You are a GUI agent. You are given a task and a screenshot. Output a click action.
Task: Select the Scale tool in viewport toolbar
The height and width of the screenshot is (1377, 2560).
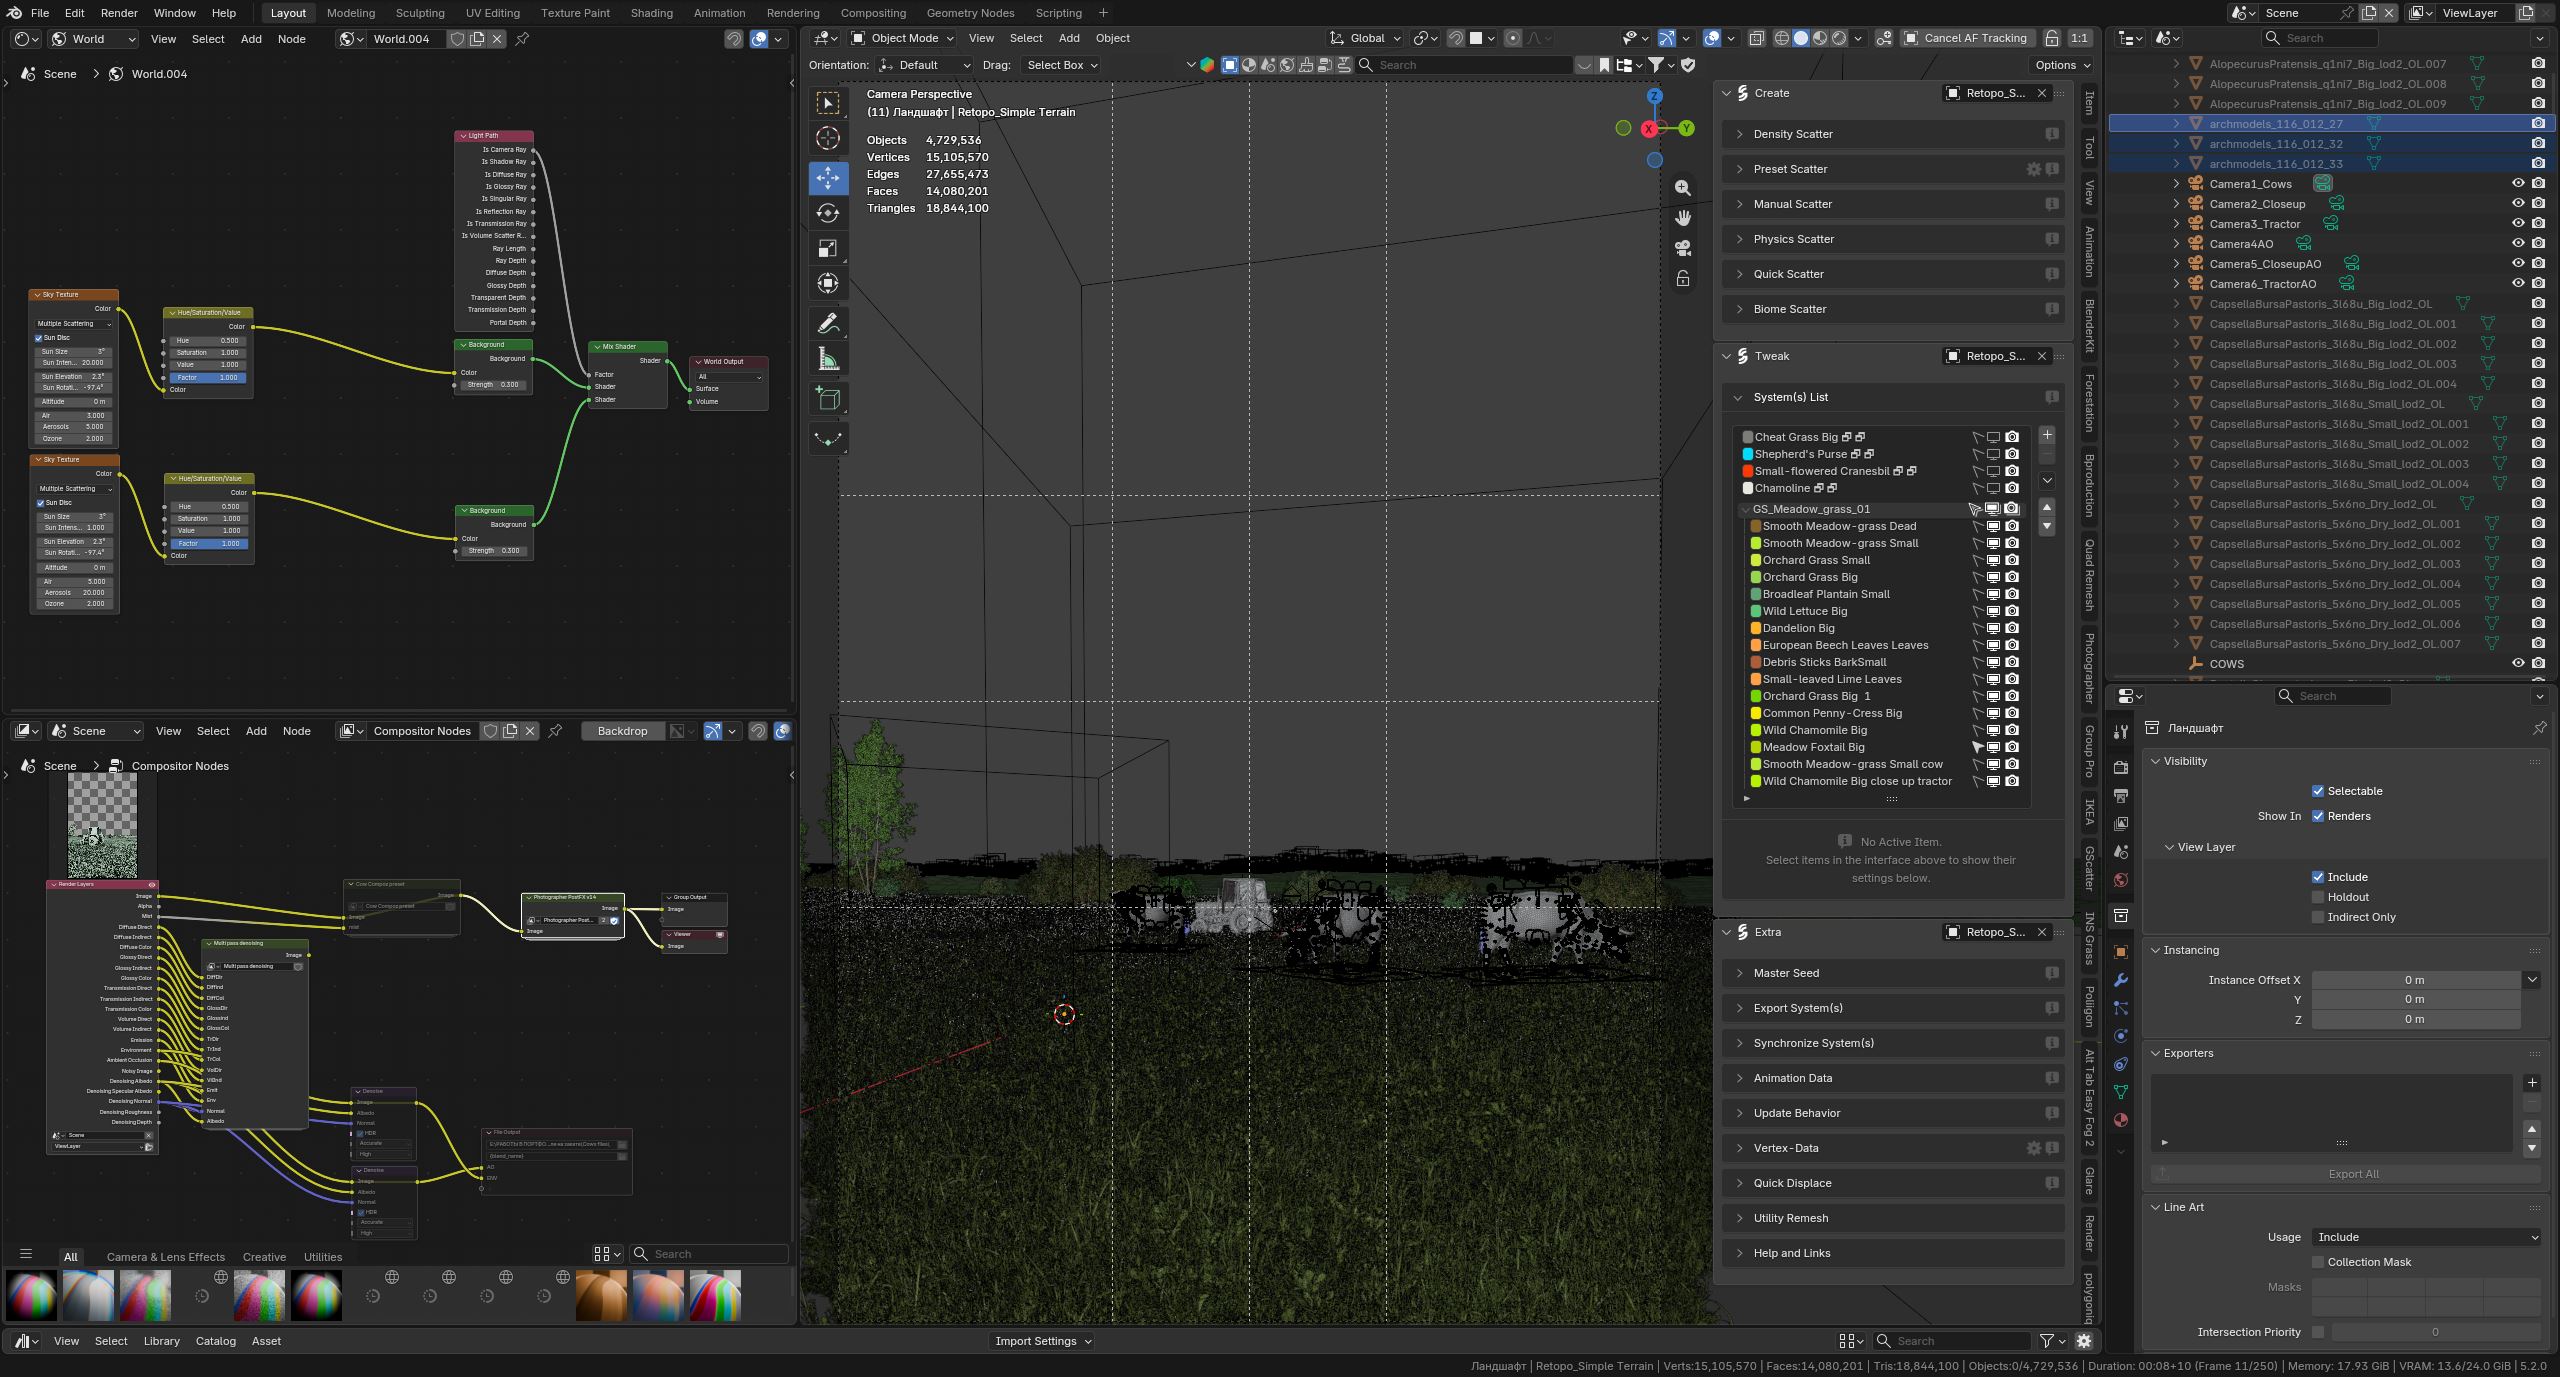pos(828,248)
